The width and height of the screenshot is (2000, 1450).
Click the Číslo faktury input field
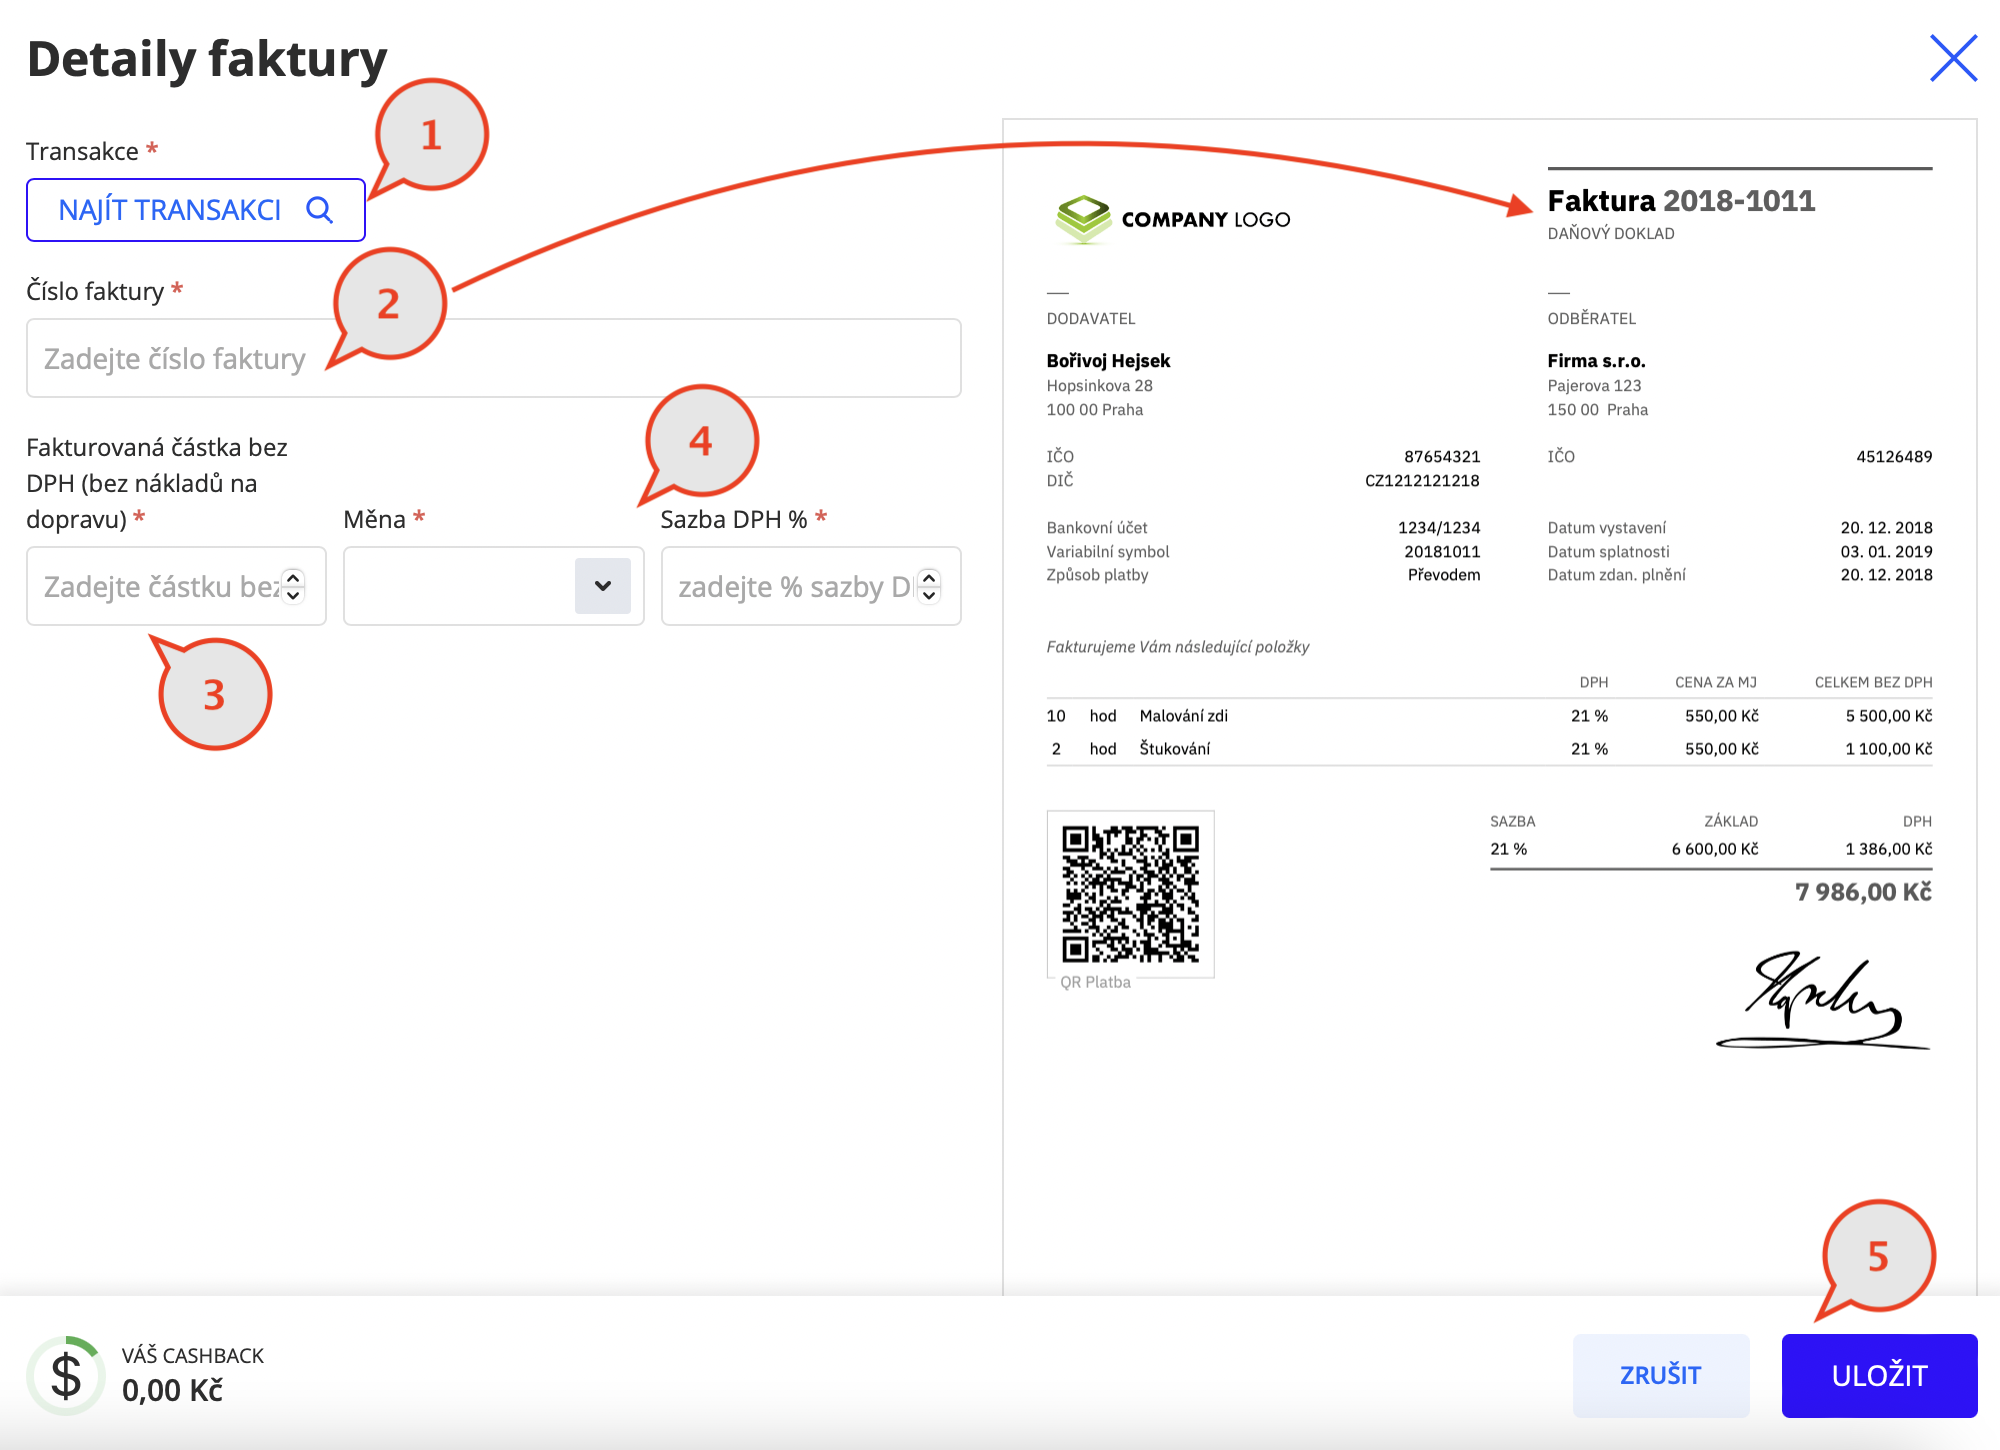click(494, 358)
